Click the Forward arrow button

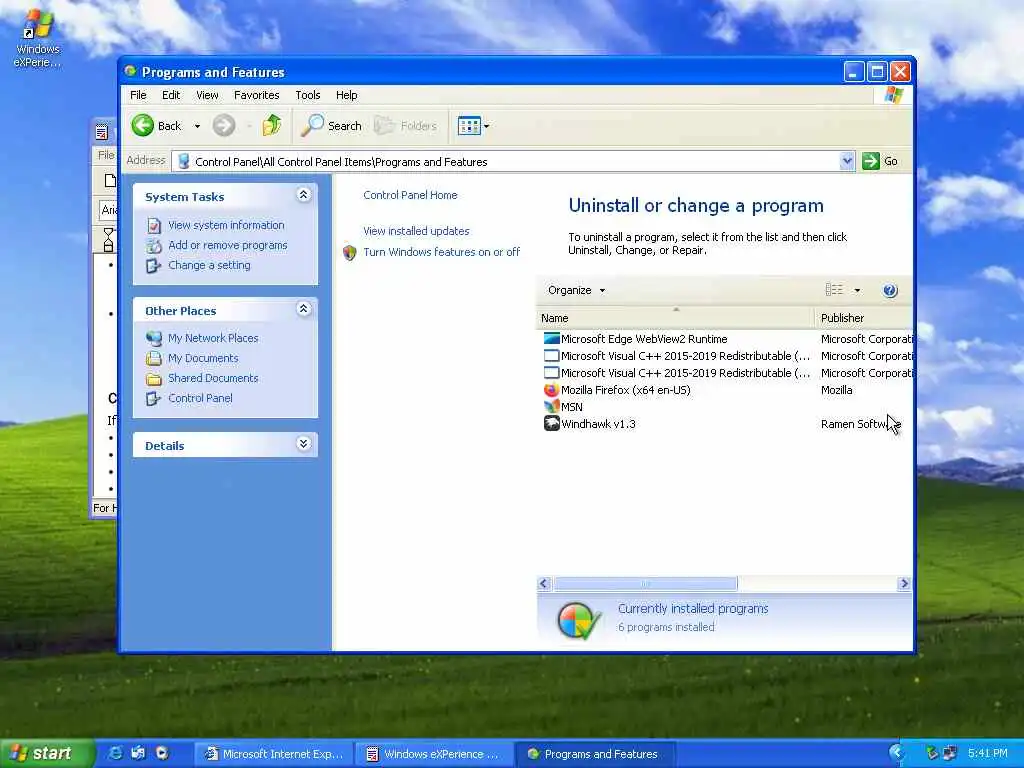tap(223, 125)
